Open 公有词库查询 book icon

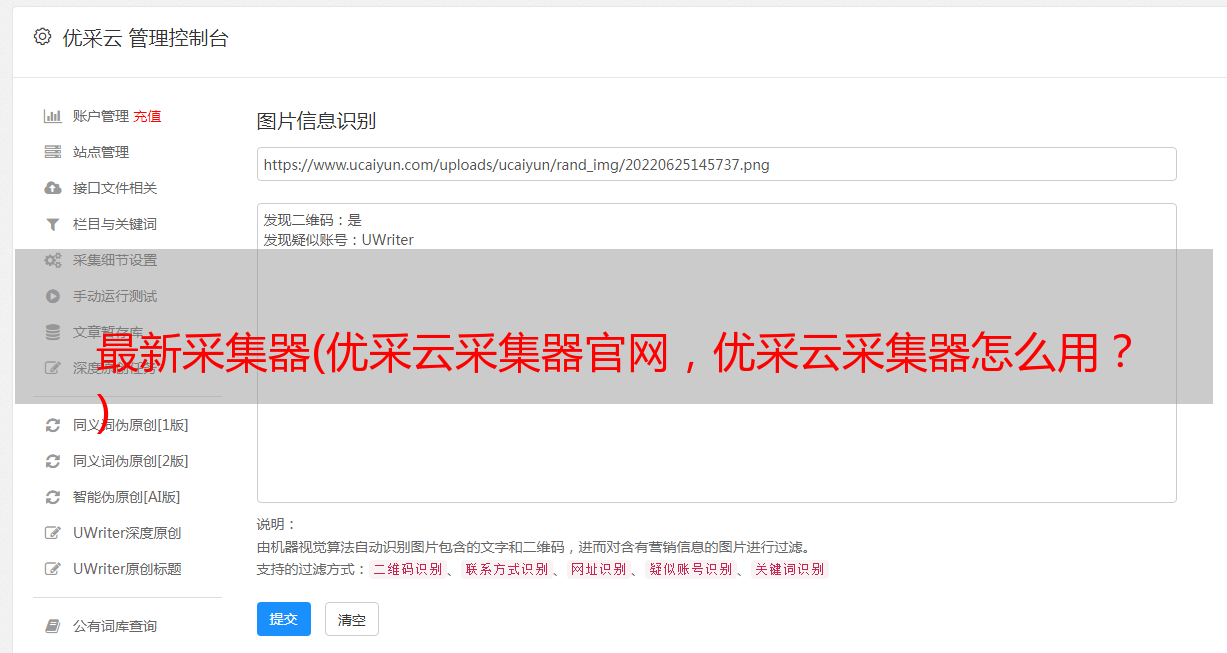coord(53,626)
